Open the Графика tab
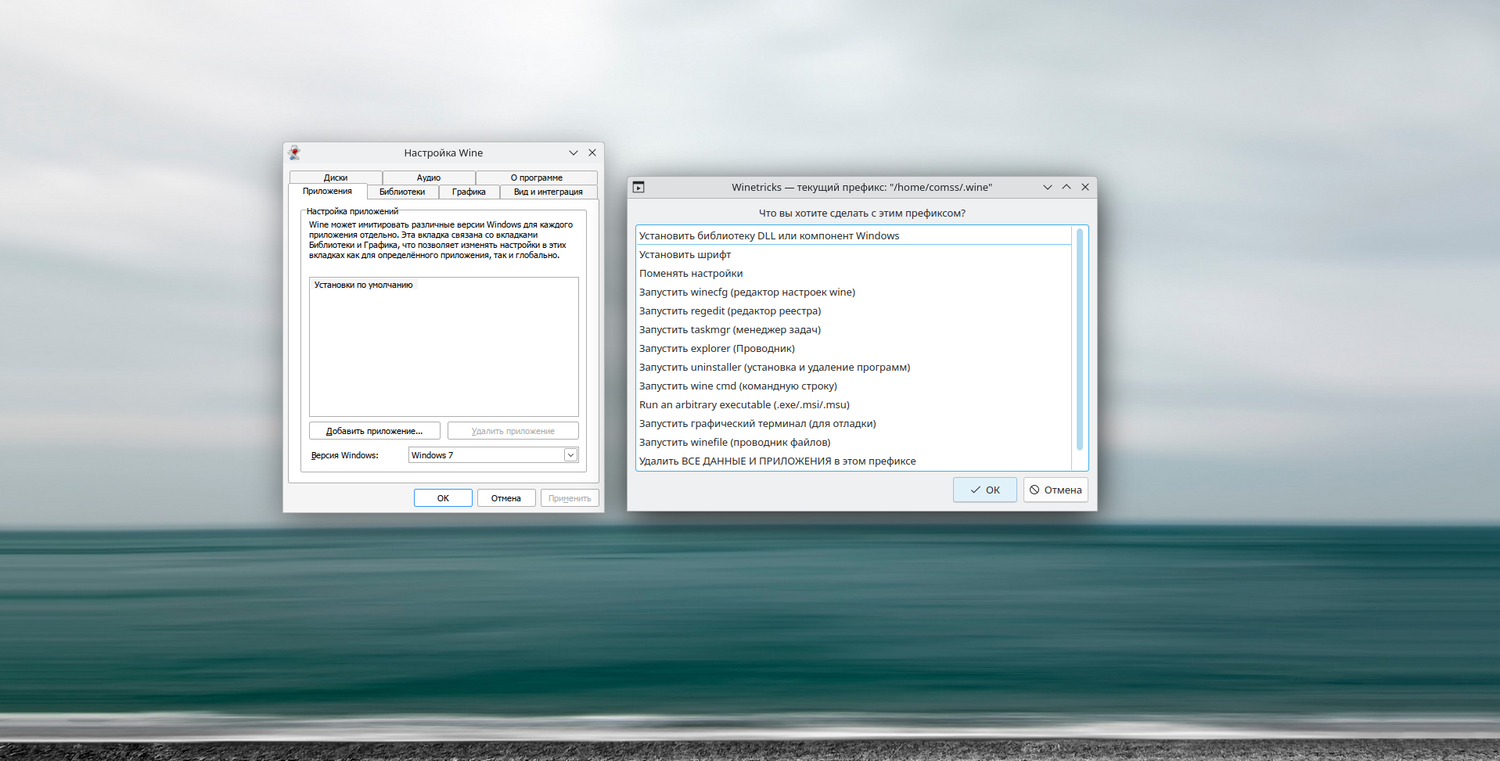The image size is (1500, 761). tap(469, 192)
